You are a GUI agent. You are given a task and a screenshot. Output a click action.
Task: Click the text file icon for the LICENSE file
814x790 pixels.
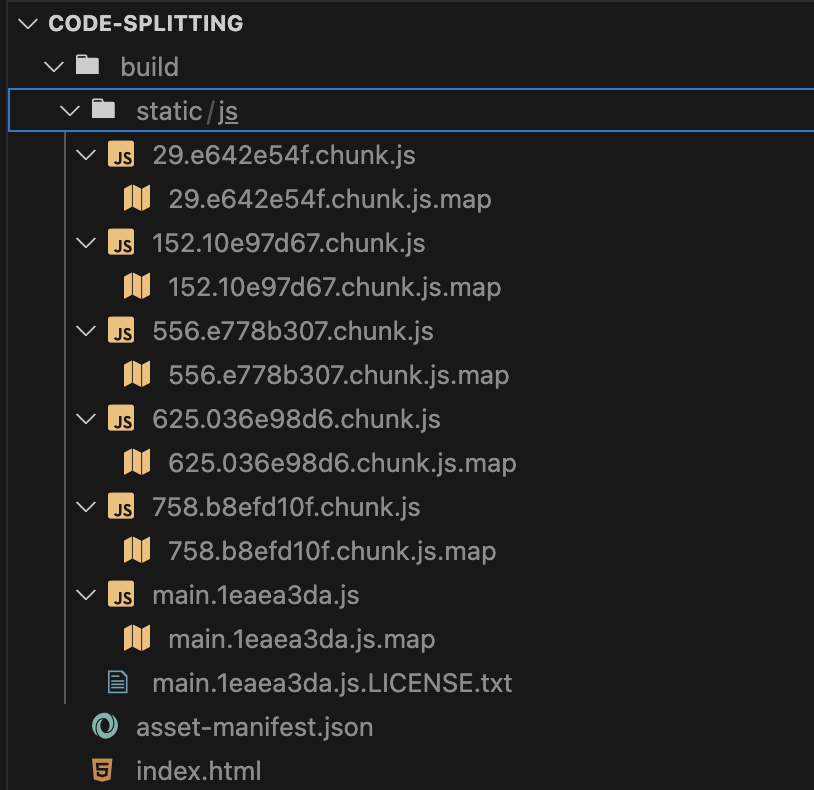tap(120, 682)
